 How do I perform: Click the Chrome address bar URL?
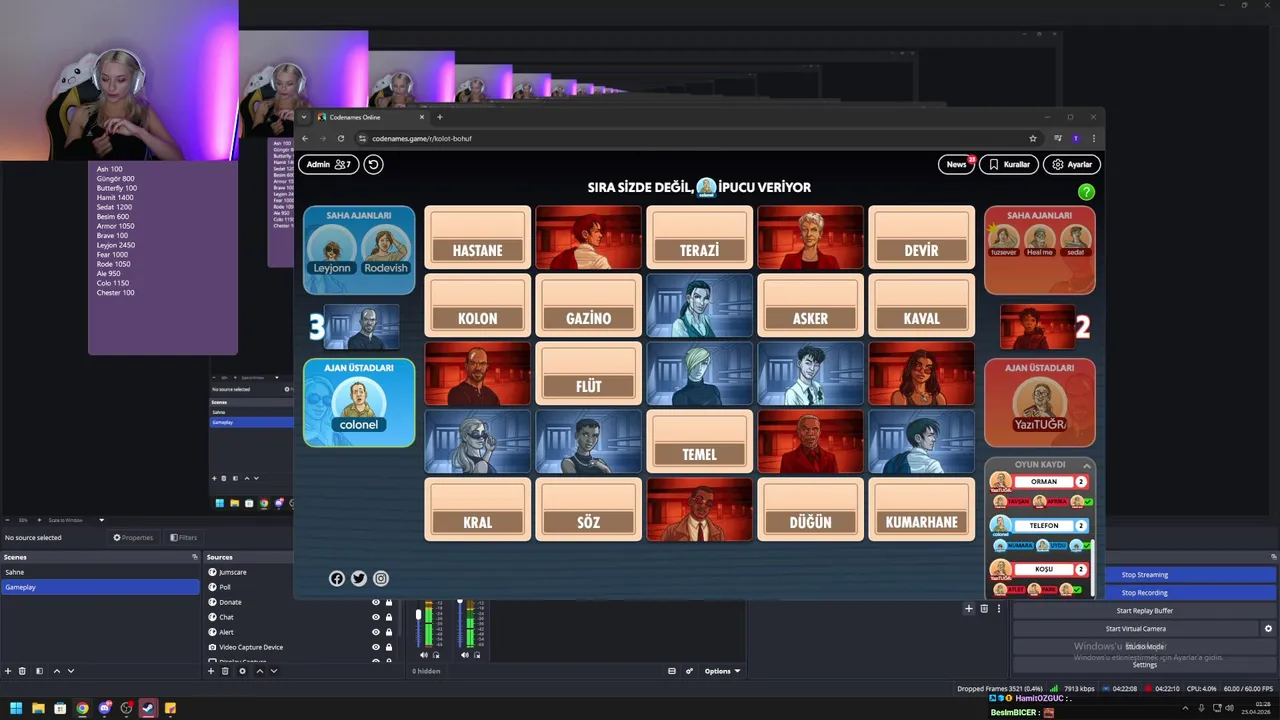pos(421,138)
